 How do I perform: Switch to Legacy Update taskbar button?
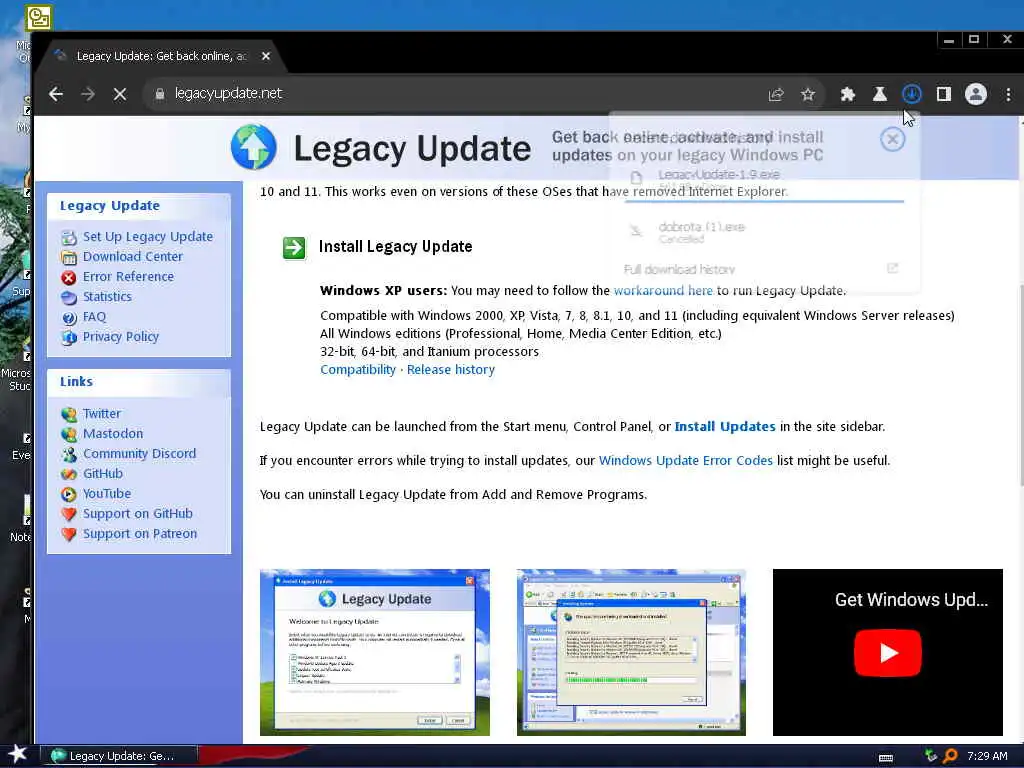tap(119, 756)
